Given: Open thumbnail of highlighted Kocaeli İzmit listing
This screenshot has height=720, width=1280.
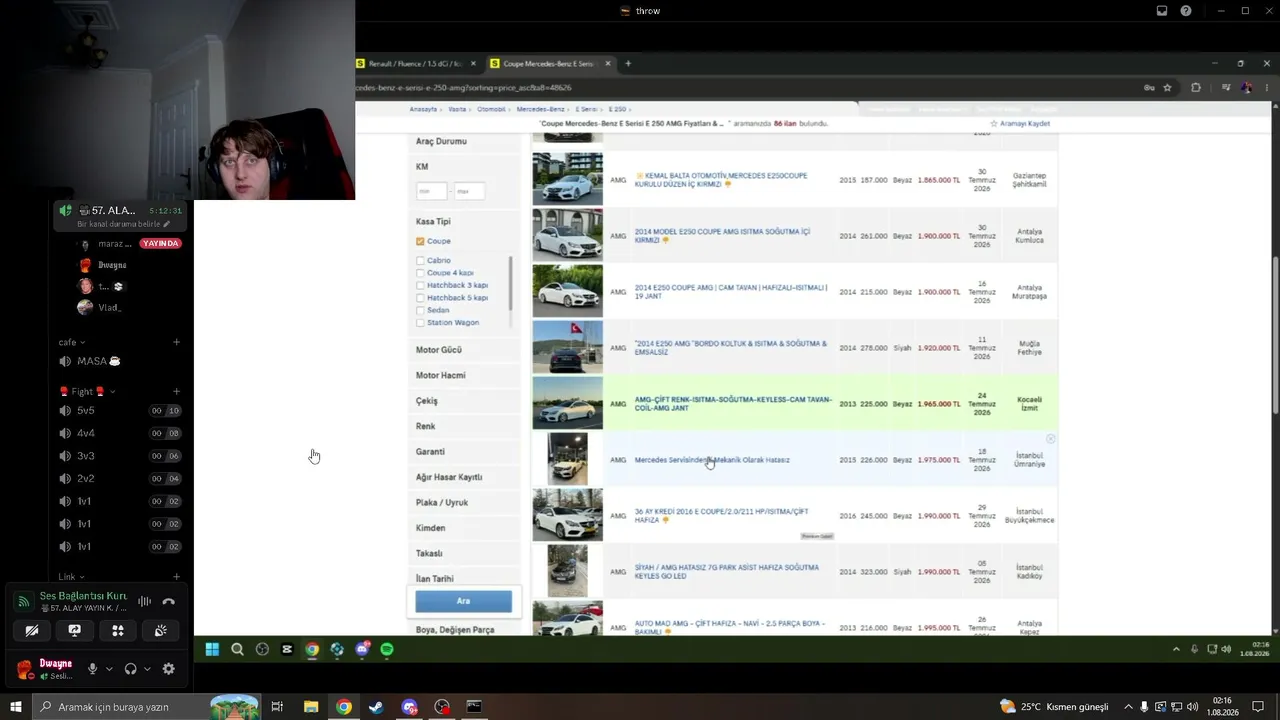Looking at the screenshot, I should [567, 403].
